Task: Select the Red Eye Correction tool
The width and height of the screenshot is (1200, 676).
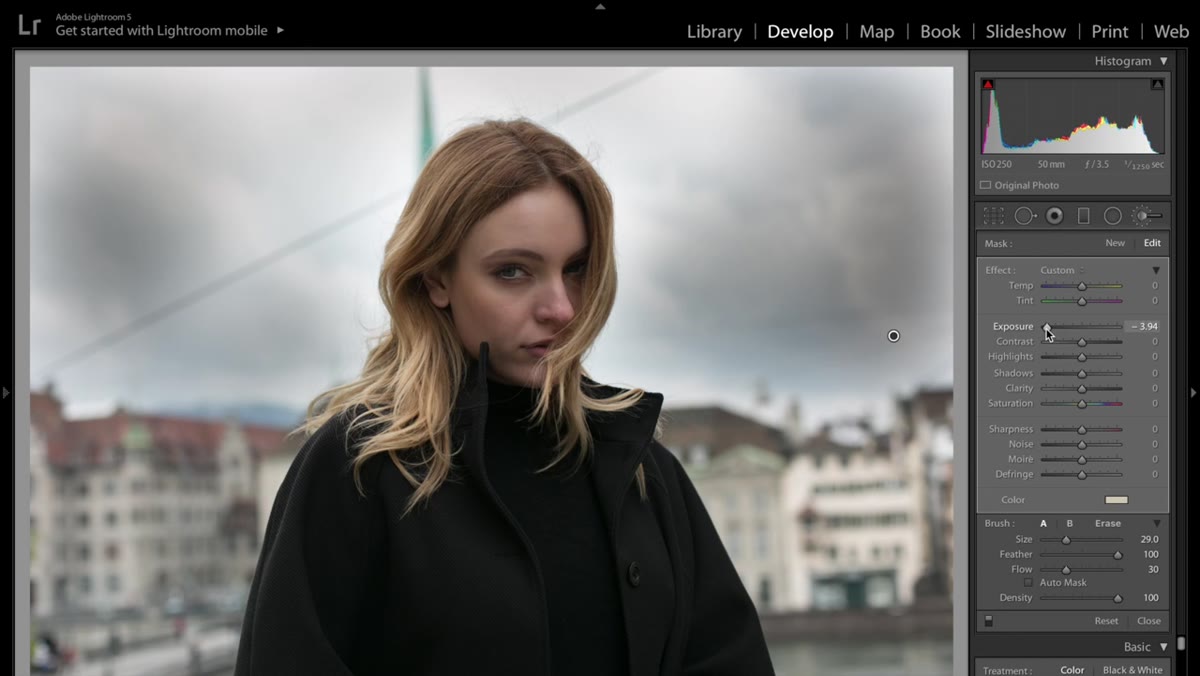Action: (x=1054, y=216)
